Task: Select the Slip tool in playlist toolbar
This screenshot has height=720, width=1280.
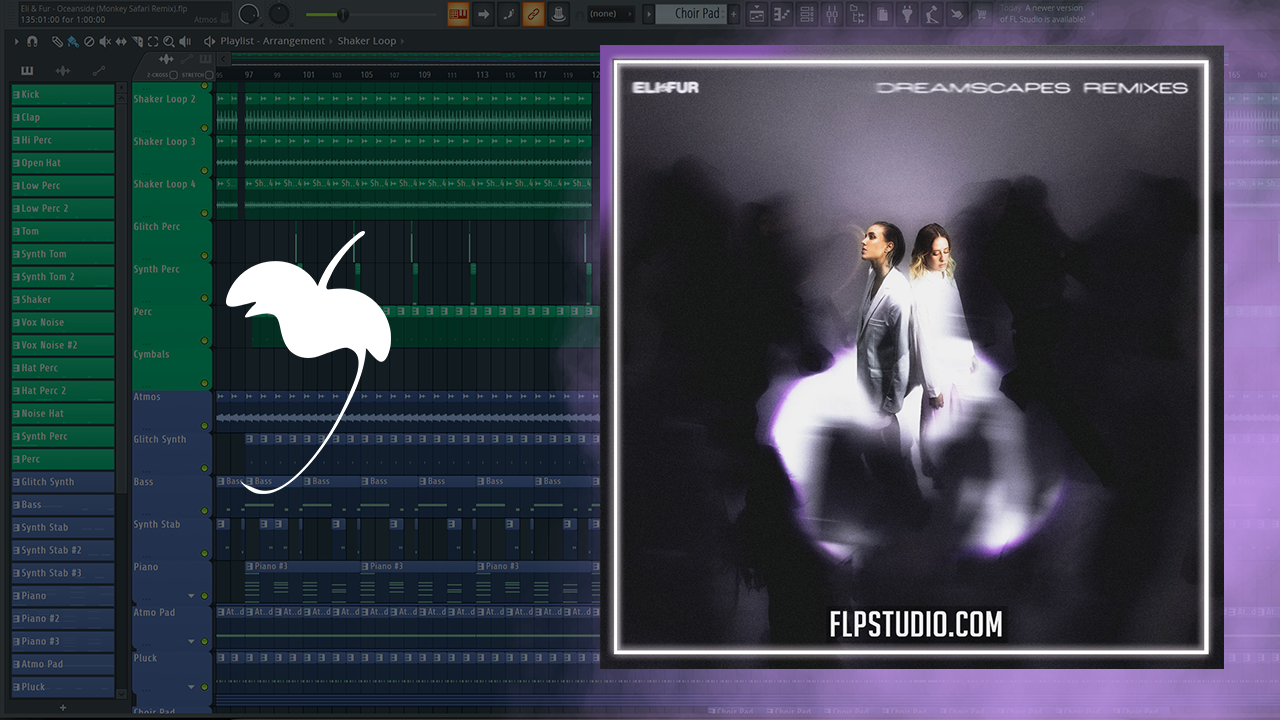Action: click(x=121, y=41)
